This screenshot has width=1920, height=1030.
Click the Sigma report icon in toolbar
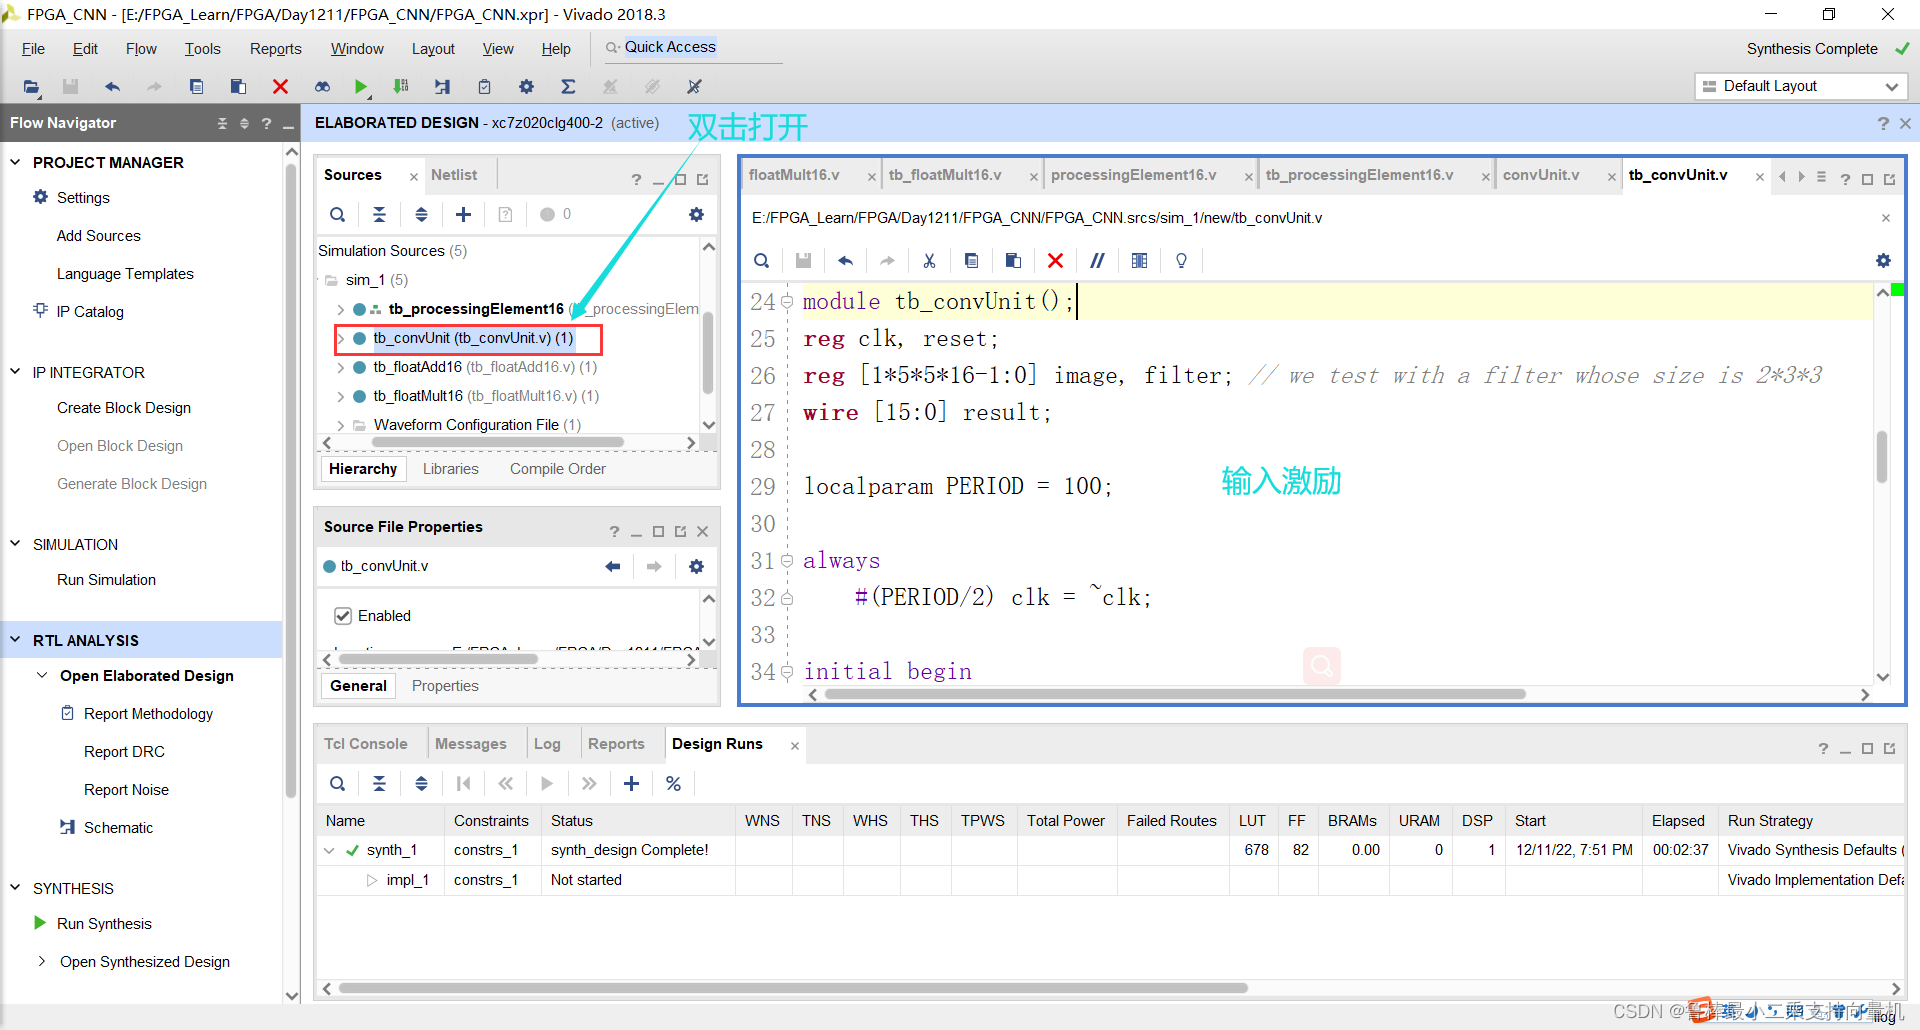click(x=568, y=87)
